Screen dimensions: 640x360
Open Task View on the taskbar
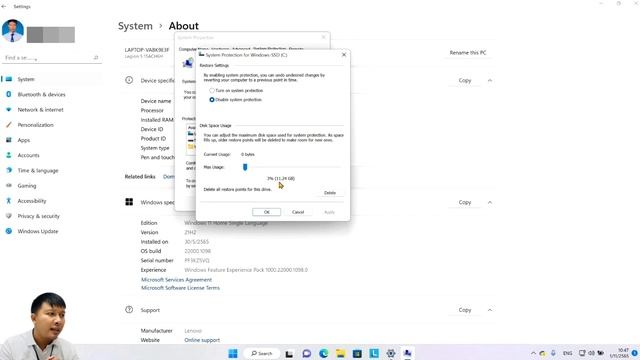[x=289, y=353]
